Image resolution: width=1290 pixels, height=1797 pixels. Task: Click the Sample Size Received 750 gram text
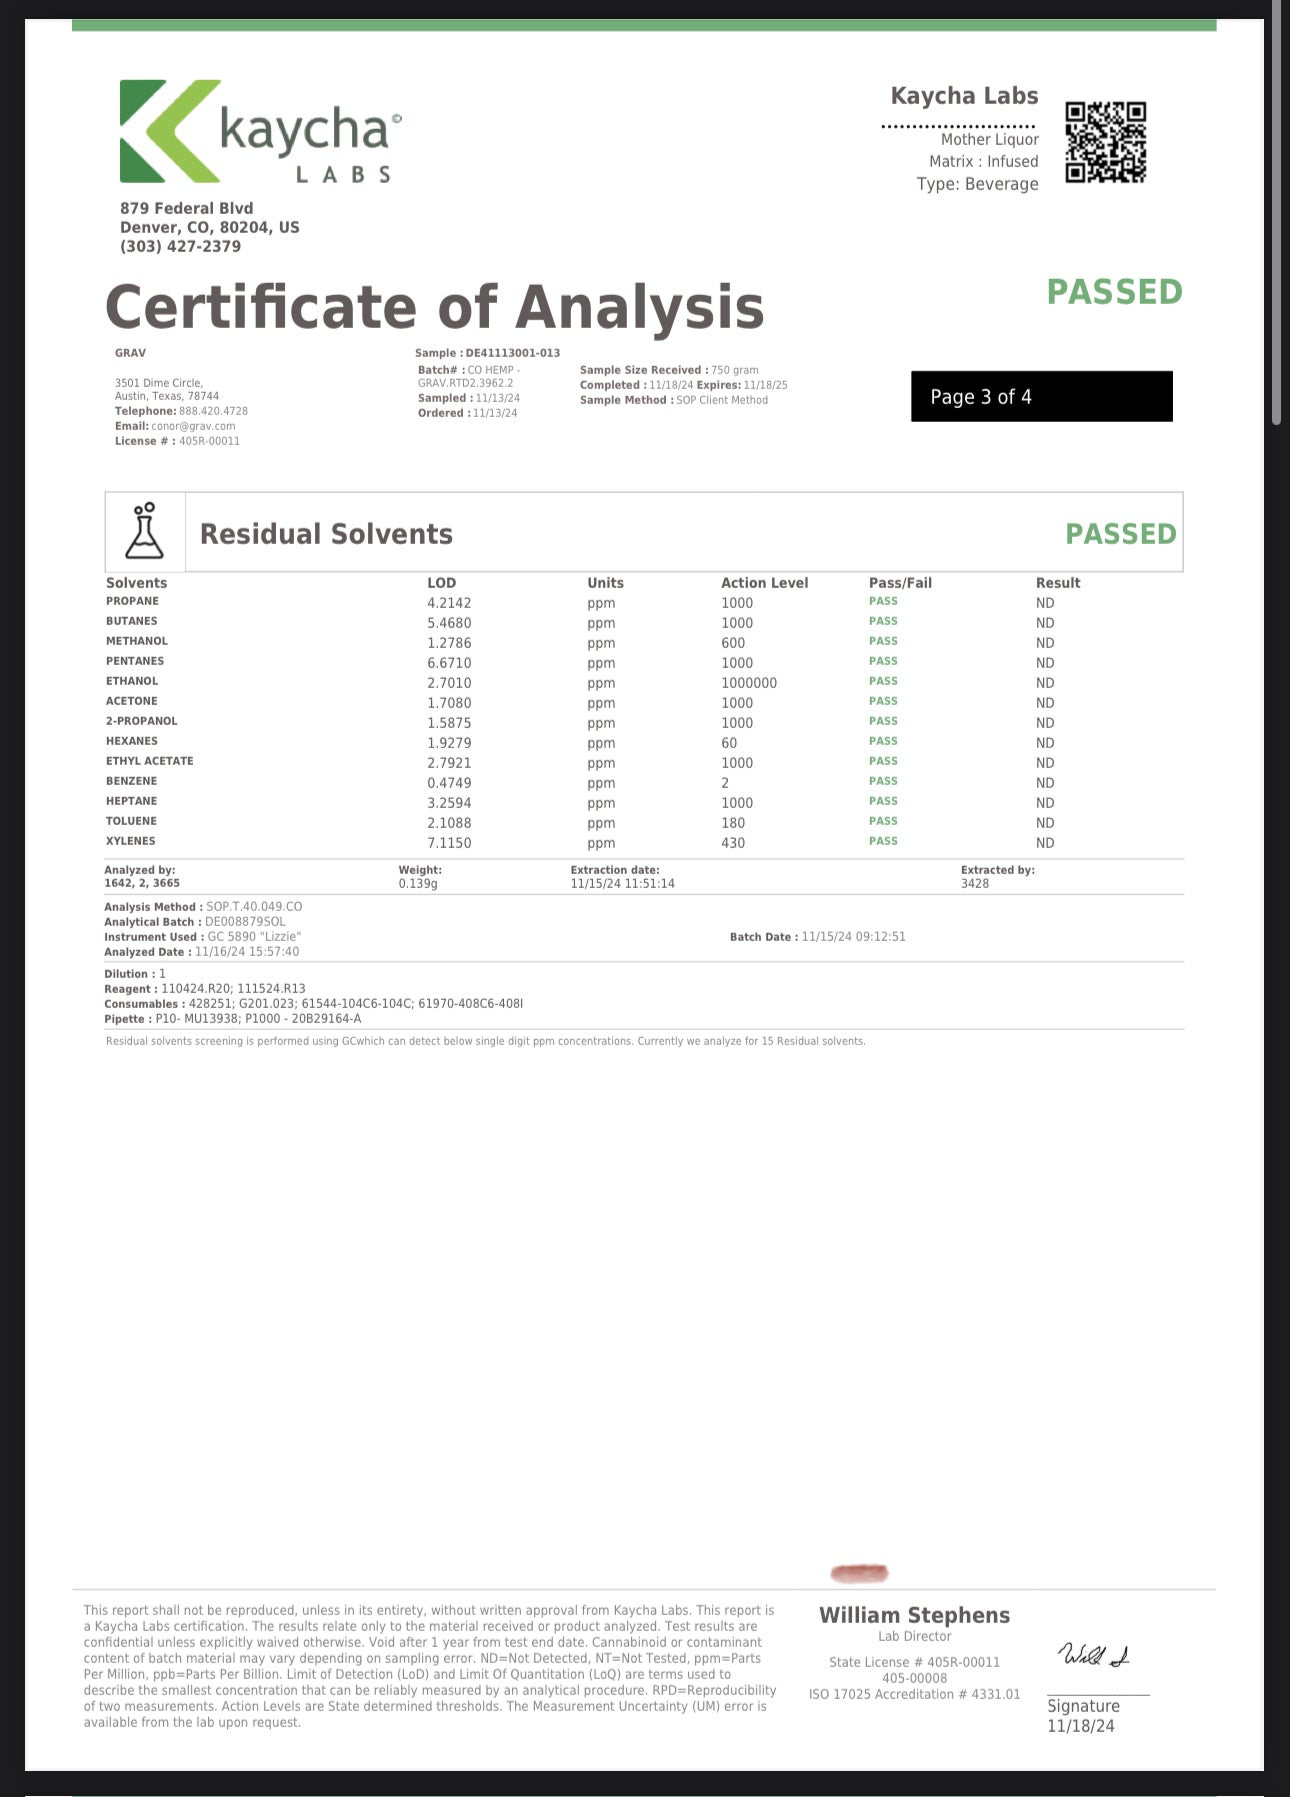point(669,370)
